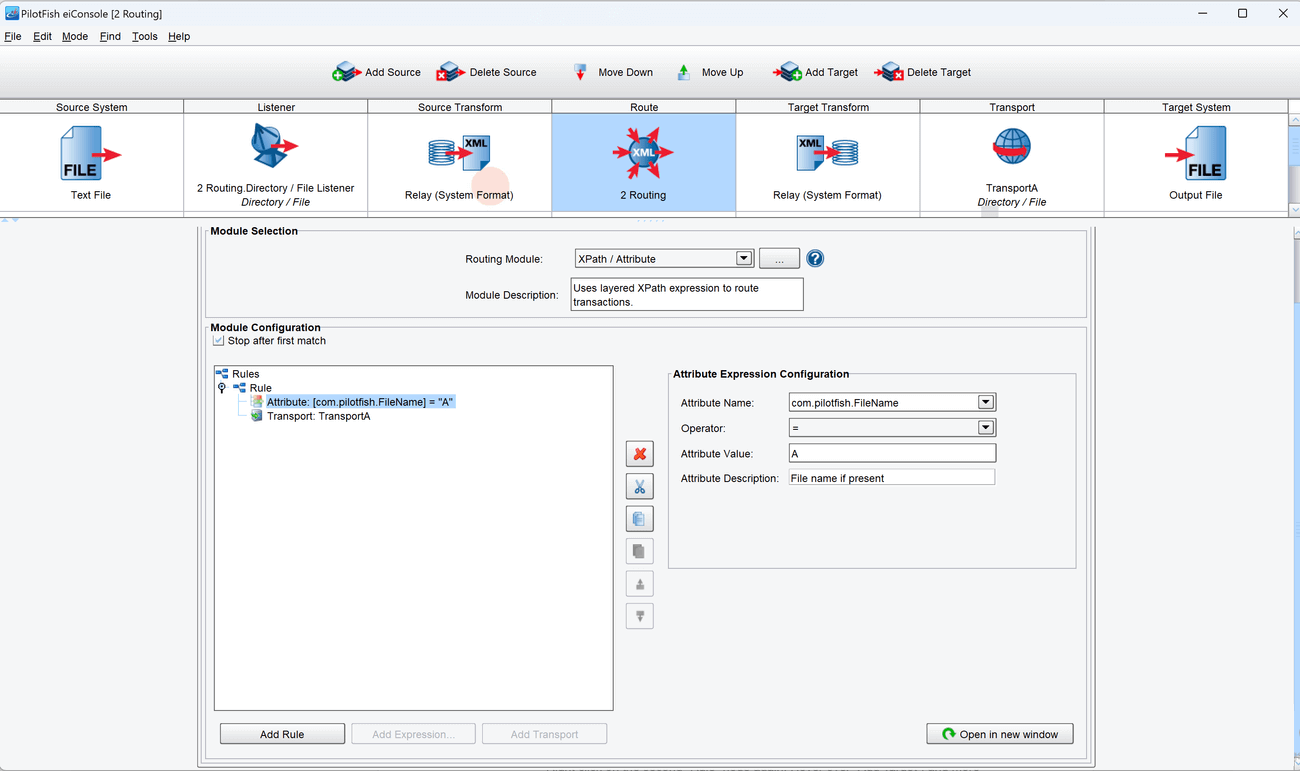Click the Add Transport button
1300x771 pixels.
(544, 734)
